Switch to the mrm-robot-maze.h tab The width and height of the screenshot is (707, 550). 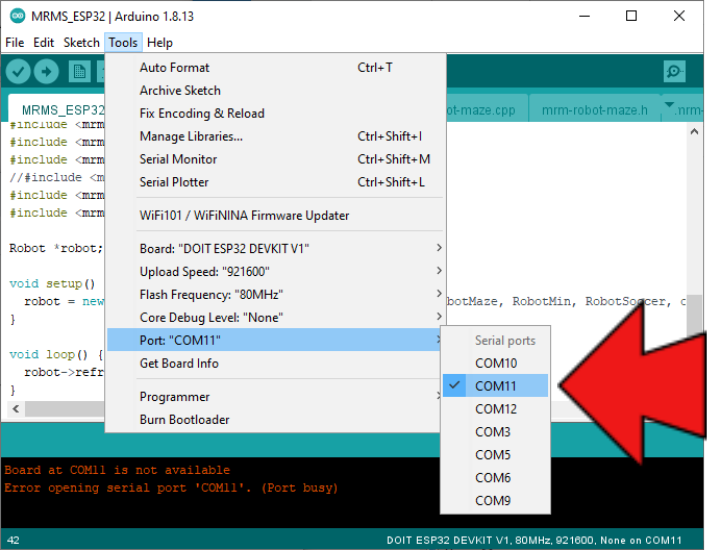pyautogui.click(x=594, y=110)
